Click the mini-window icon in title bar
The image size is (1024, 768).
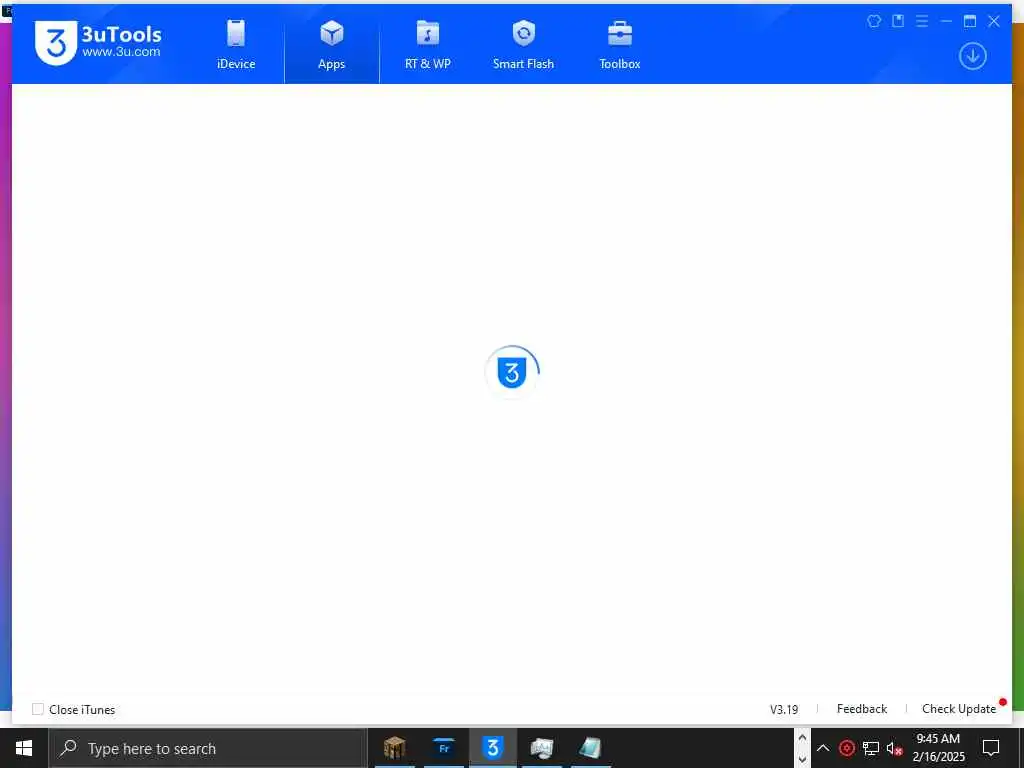899,21
